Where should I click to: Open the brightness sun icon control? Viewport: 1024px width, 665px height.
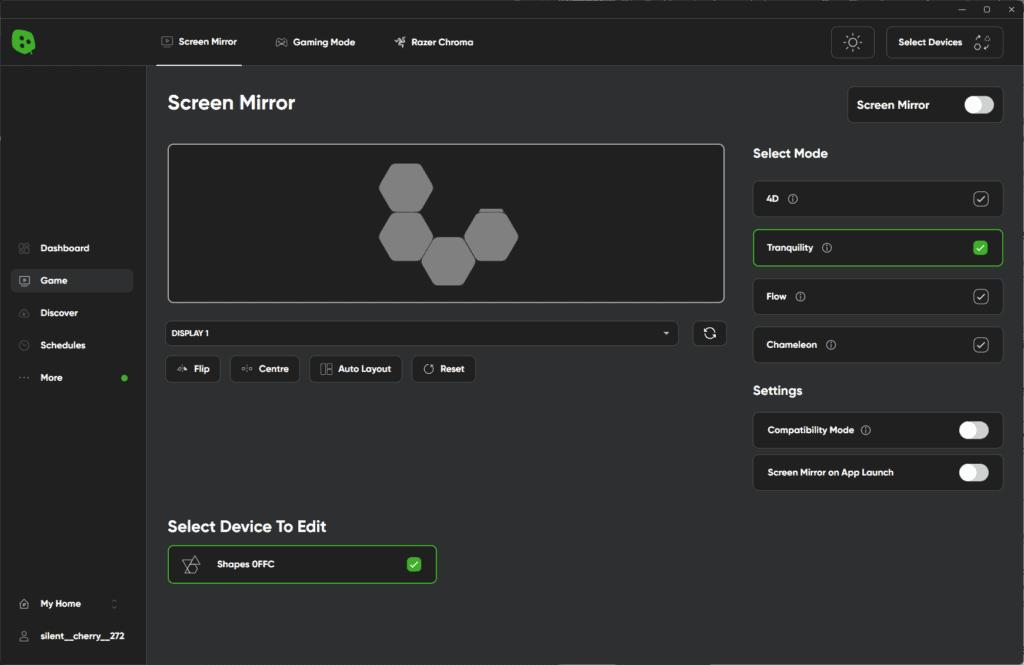(852, 42)
